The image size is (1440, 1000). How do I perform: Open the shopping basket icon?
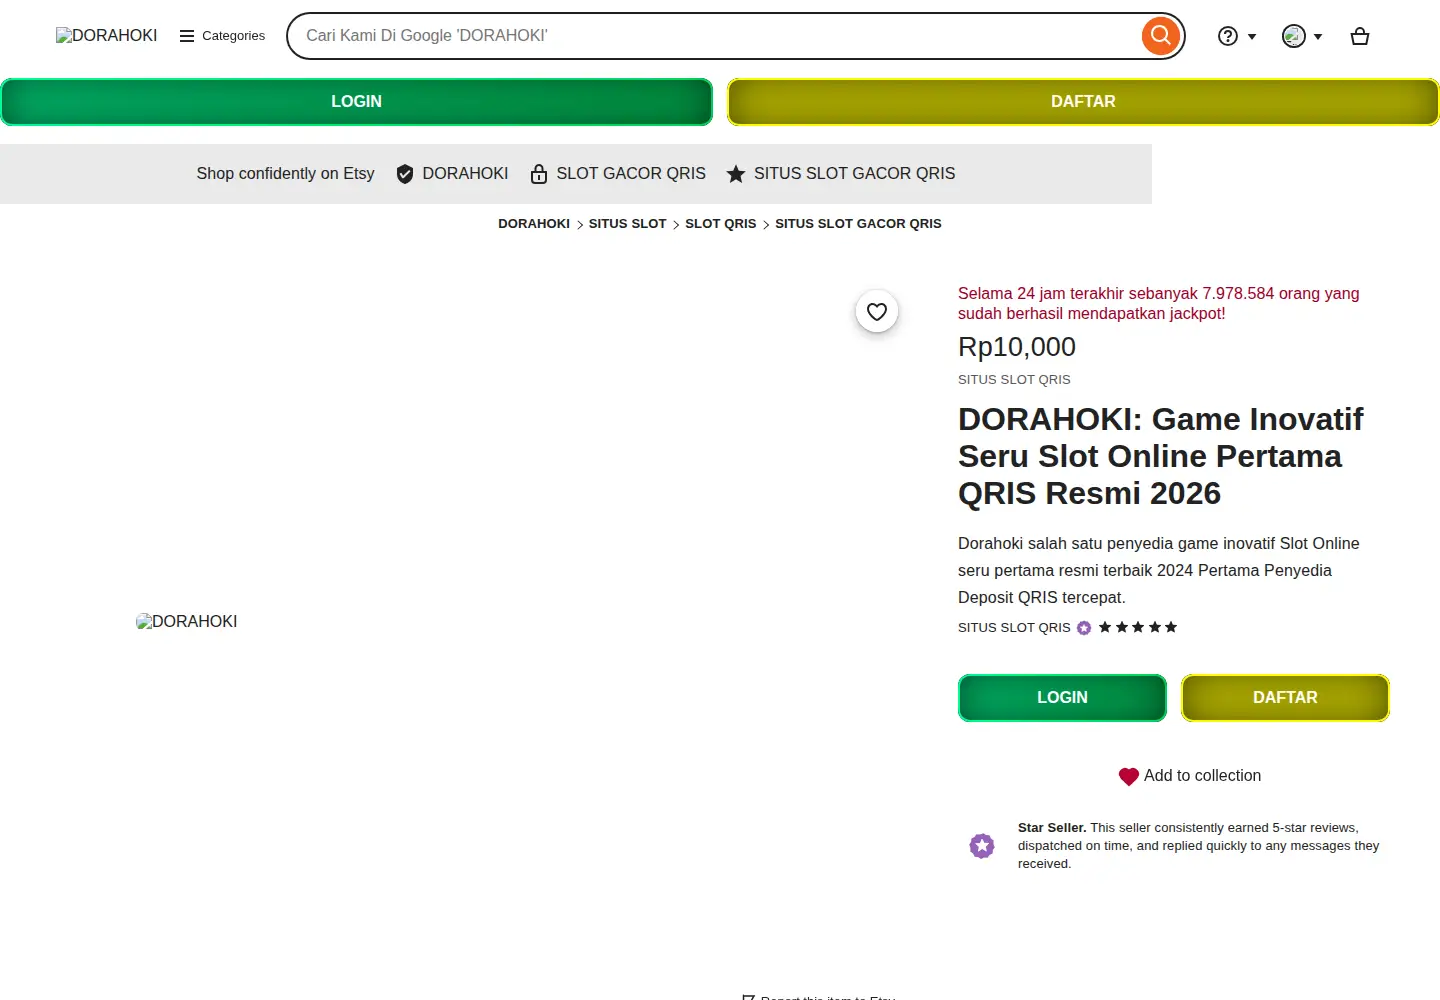(x=1360, y=36)
